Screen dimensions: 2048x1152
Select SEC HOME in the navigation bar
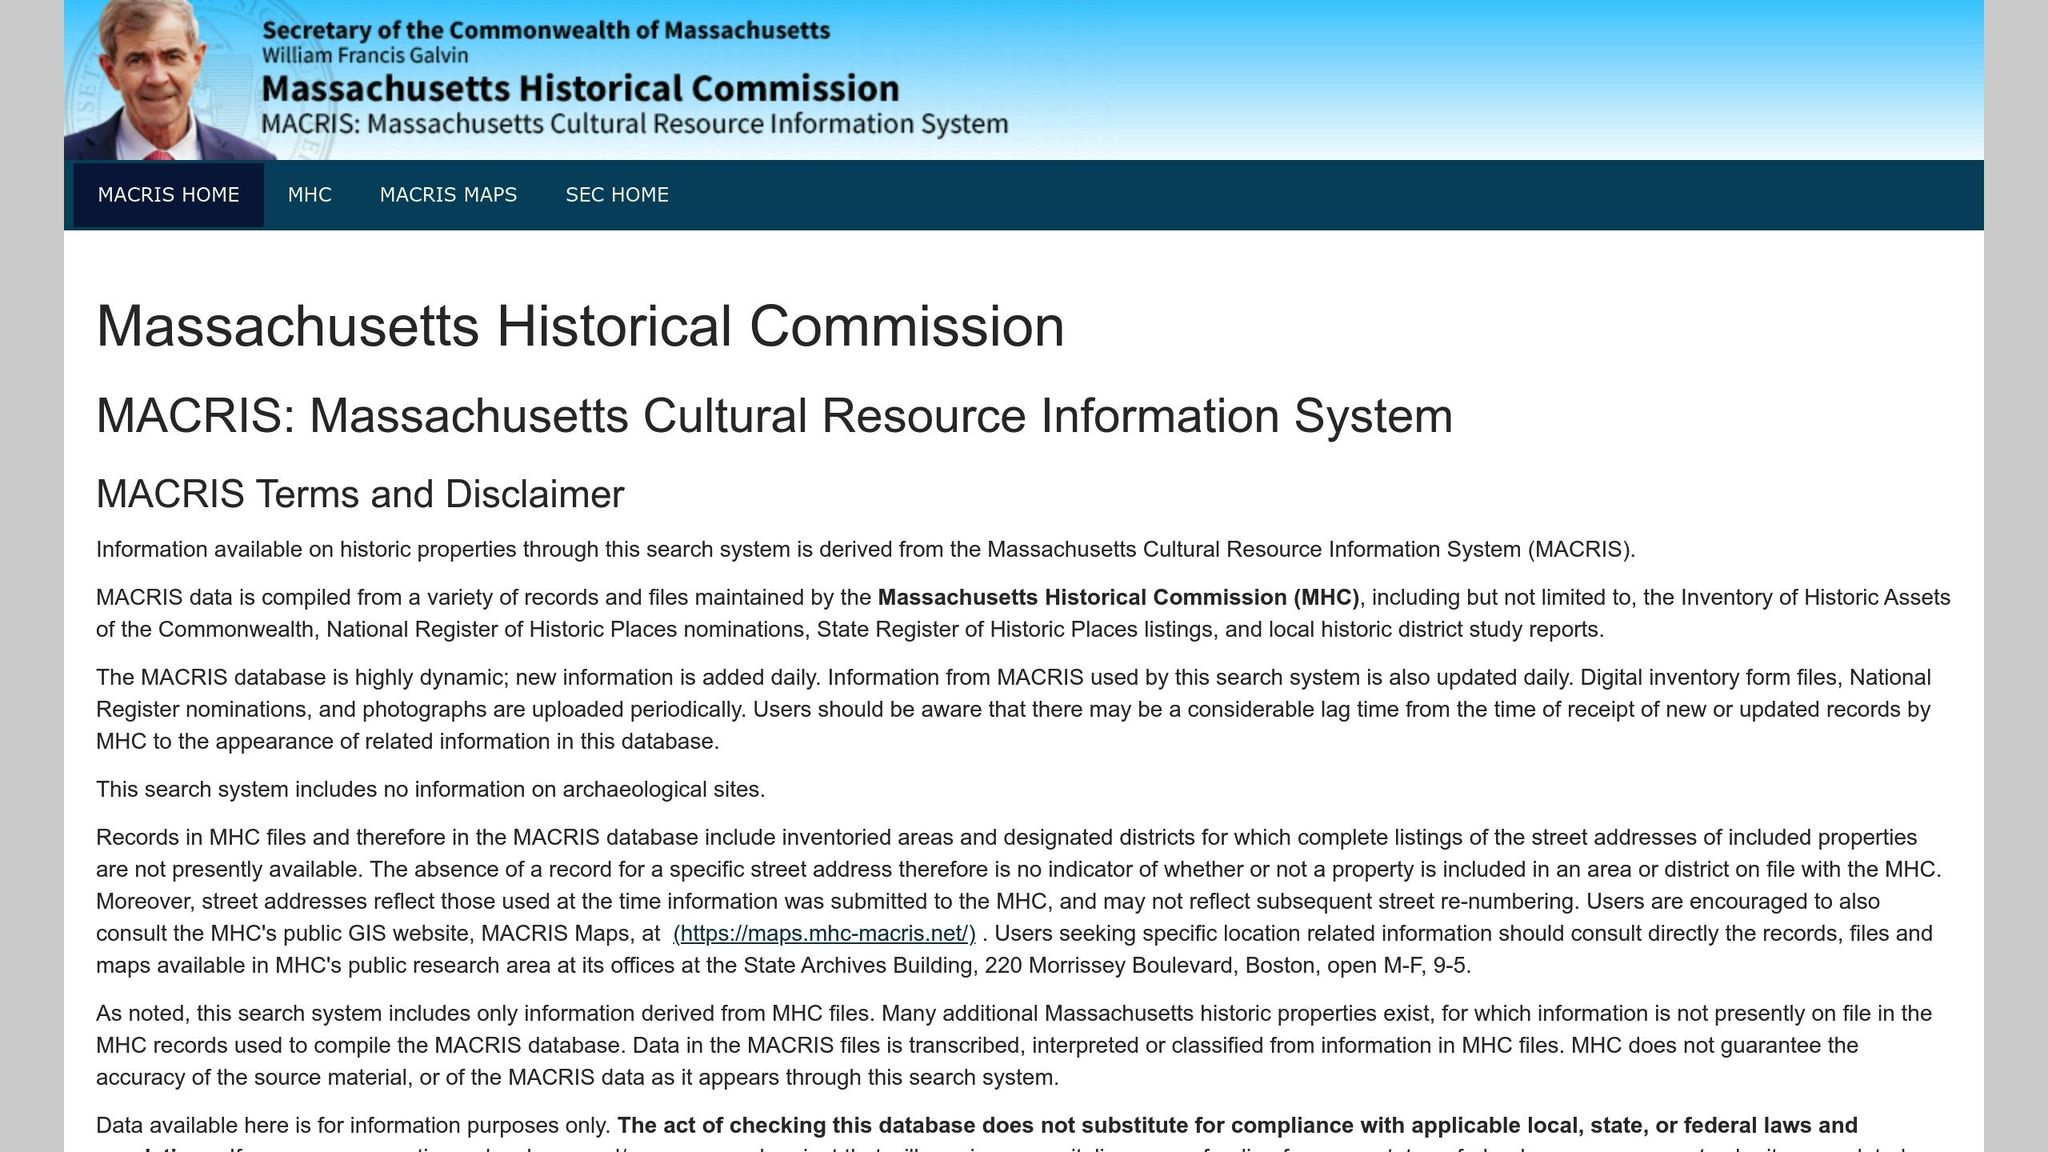(617, 195)
